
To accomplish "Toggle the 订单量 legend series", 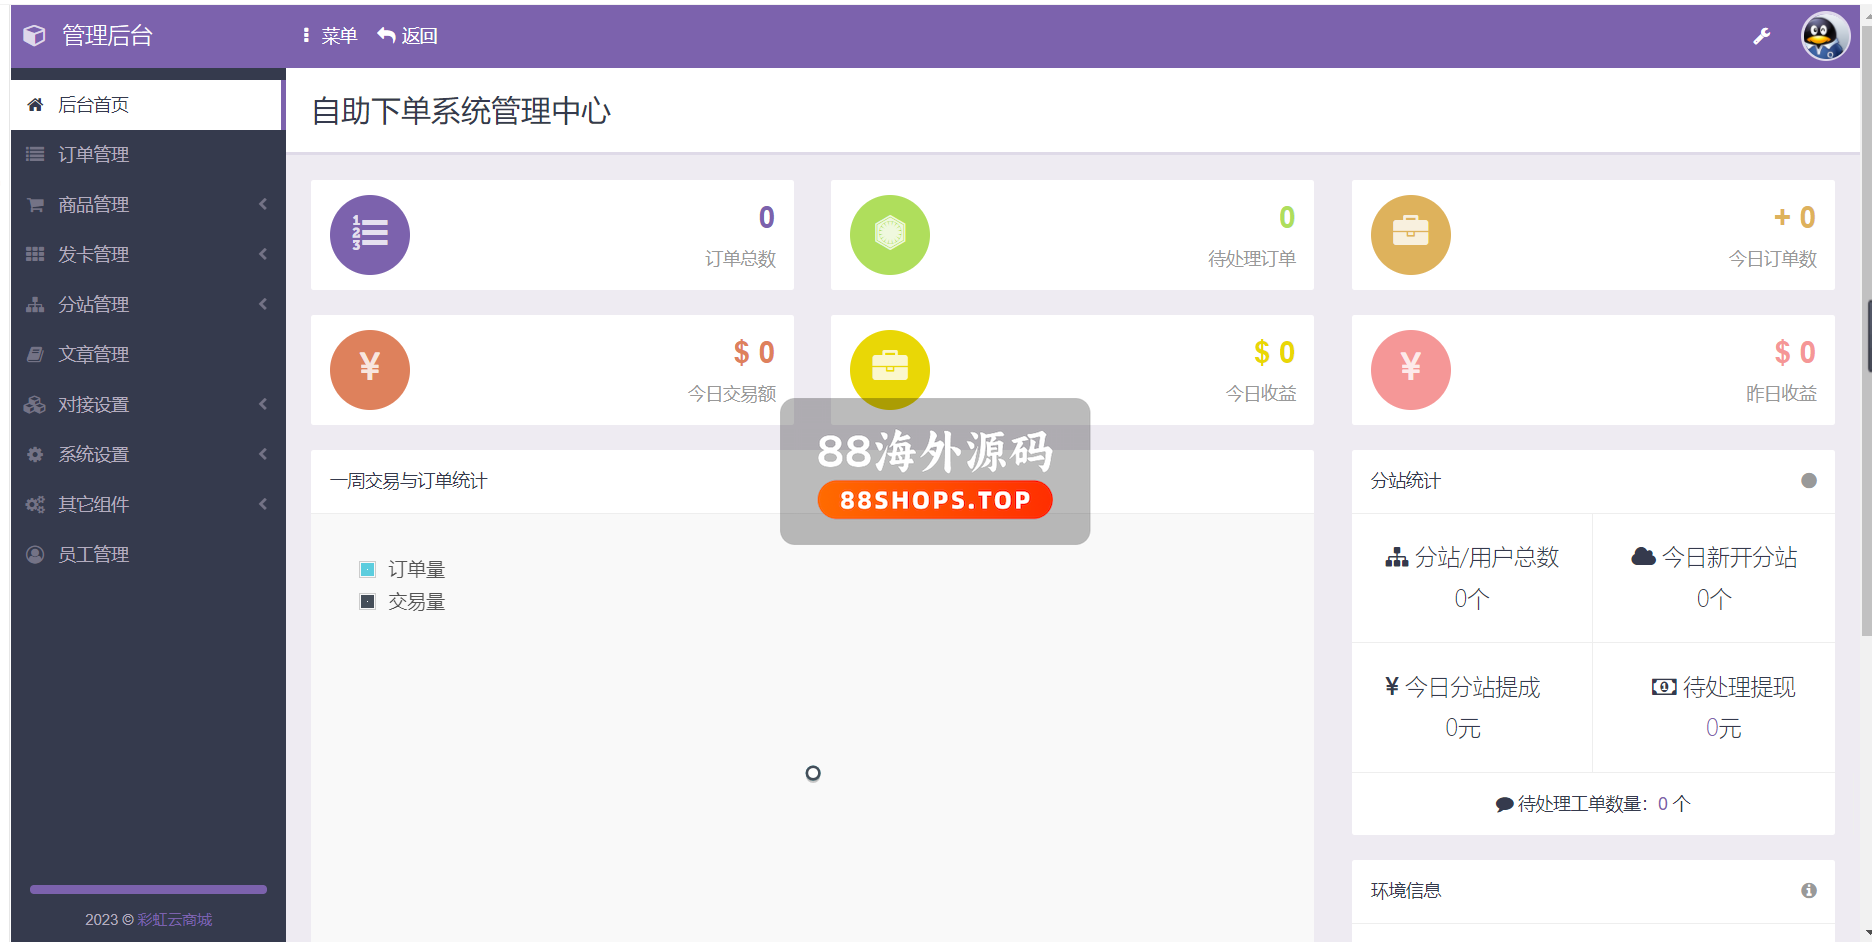I will [x=402, y=569].
